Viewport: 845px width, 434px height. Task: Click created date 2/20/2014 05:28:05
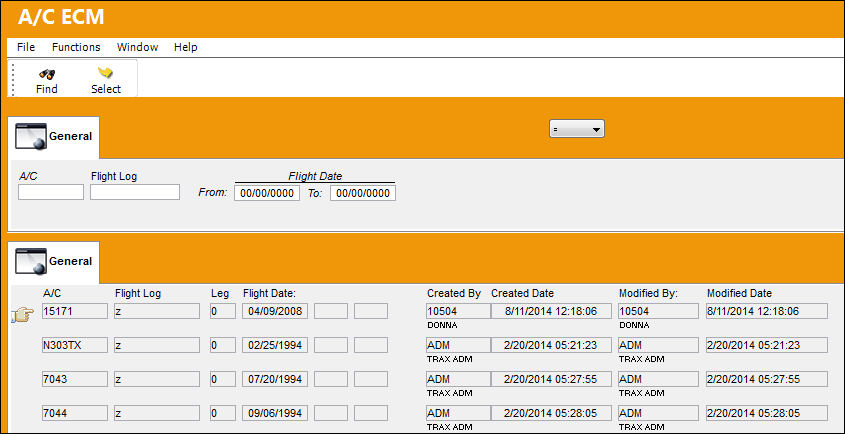[551, 414]
